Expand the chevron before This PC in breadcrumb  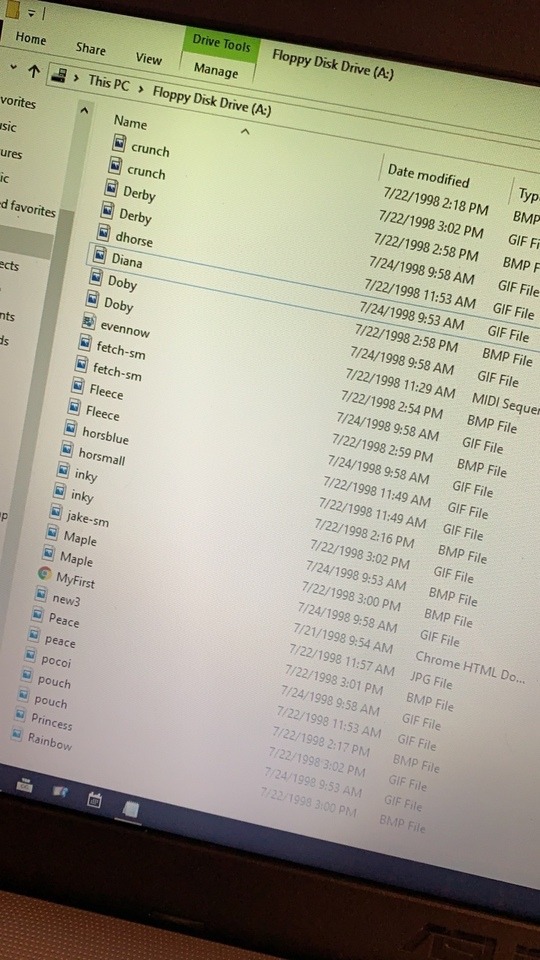[x=77, y=78]
